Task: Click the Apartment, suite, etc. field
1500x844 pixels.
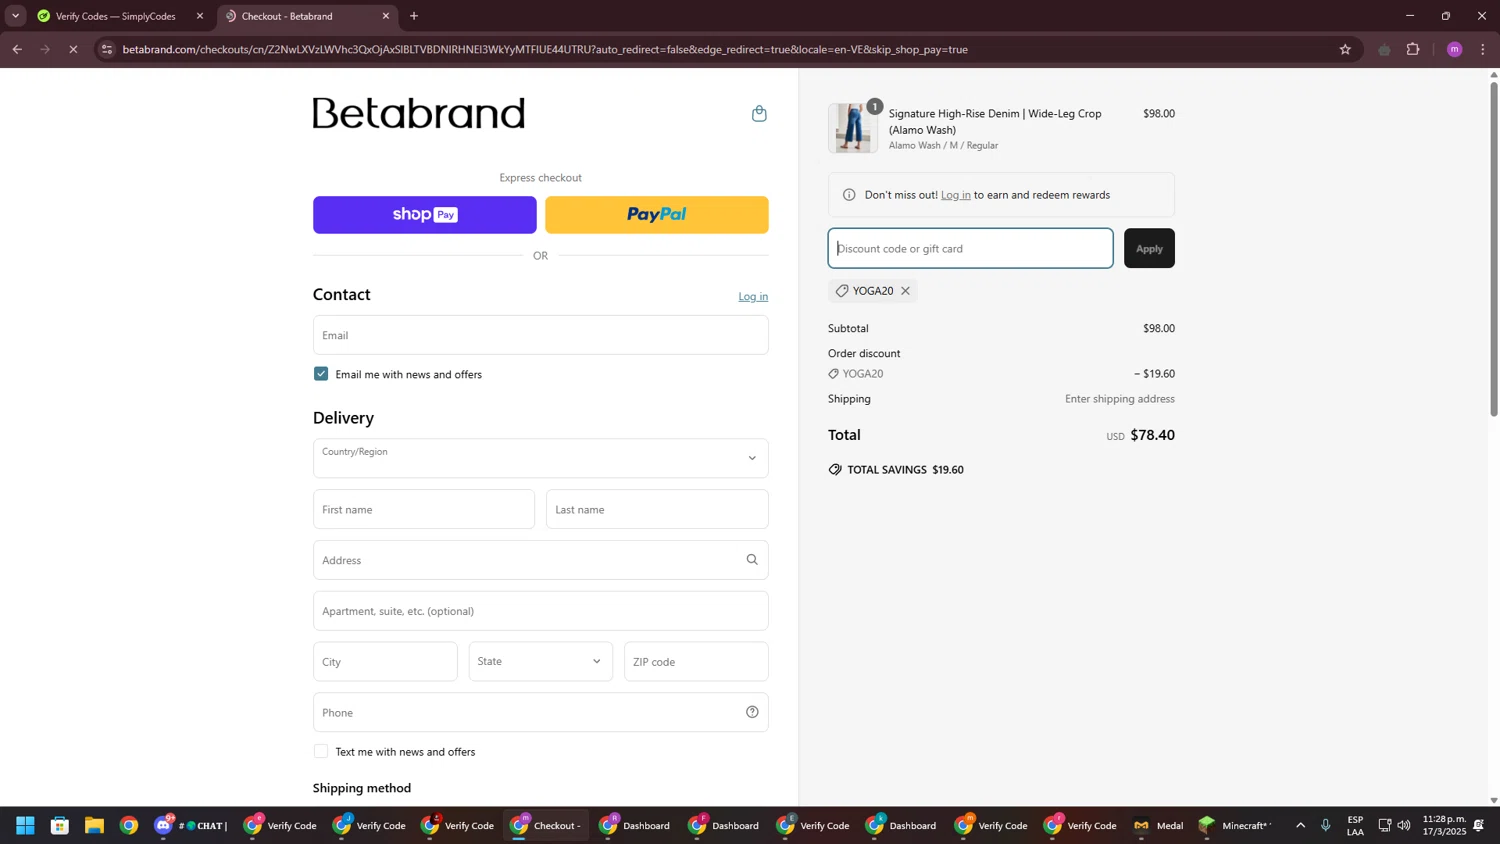Action: click(541, 611)
